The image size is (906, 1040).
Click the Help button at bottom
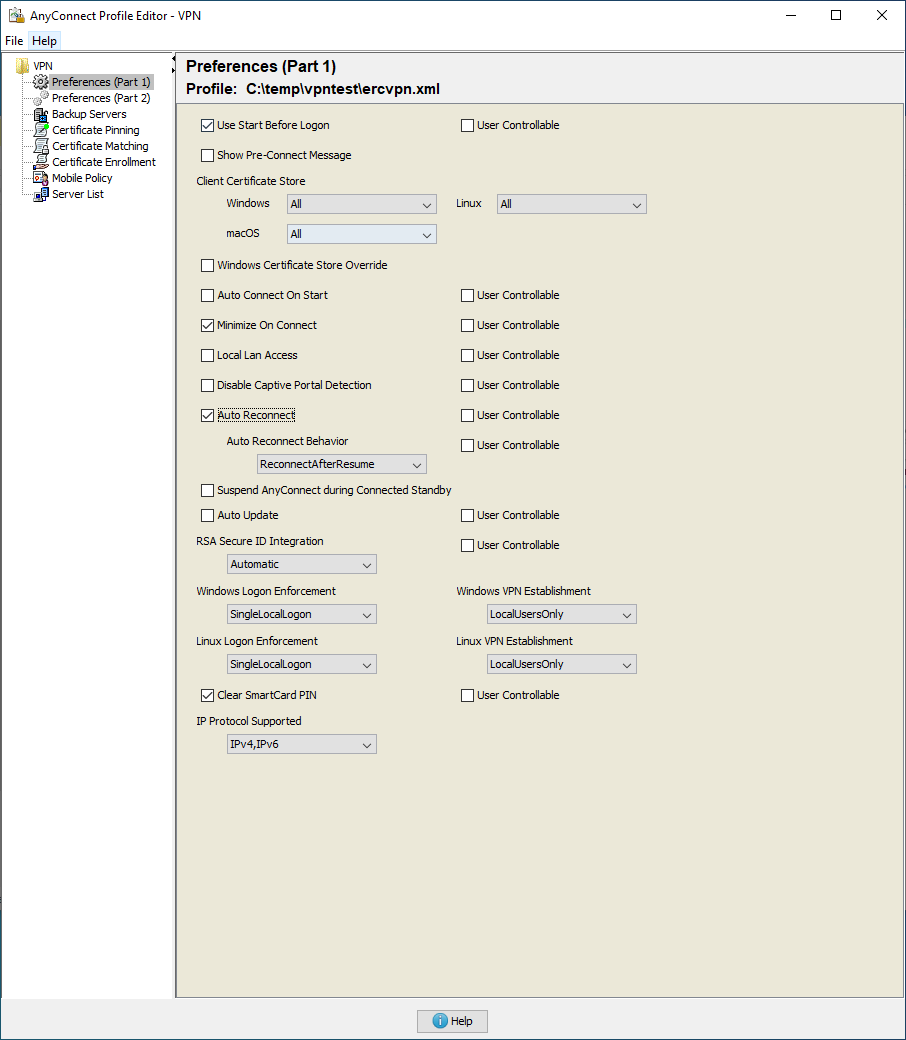click(451, 1021)
